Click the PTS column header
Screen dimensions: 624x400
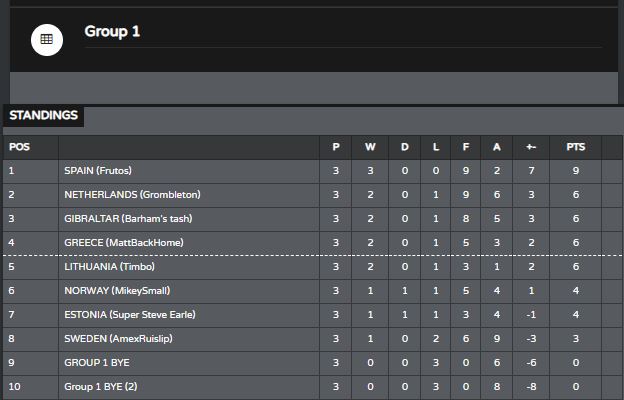coord(575,147)
